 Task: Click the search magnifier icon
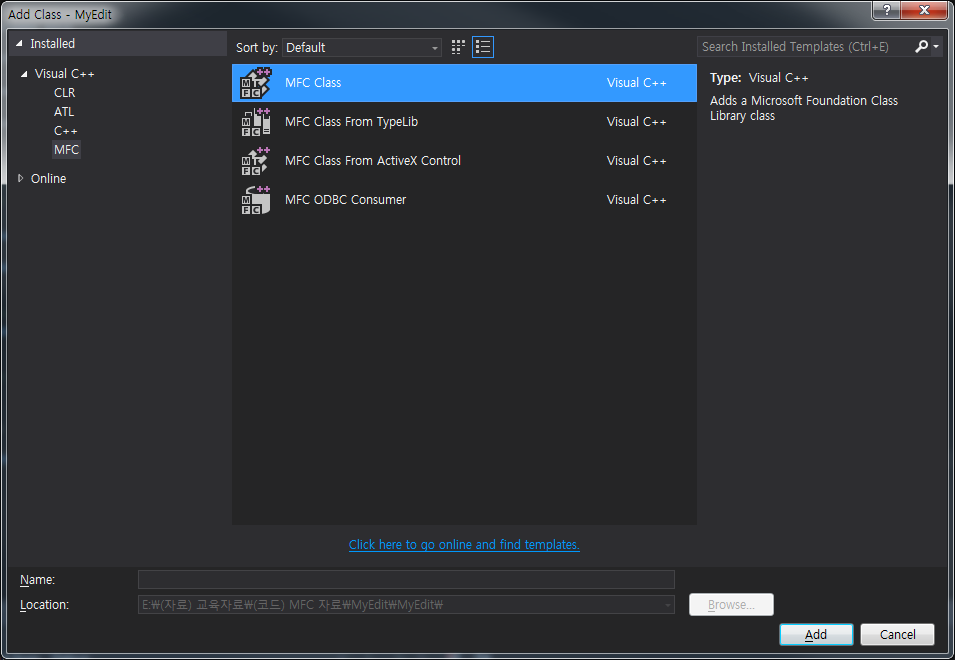pyautogui.click(x=922, y=46)
